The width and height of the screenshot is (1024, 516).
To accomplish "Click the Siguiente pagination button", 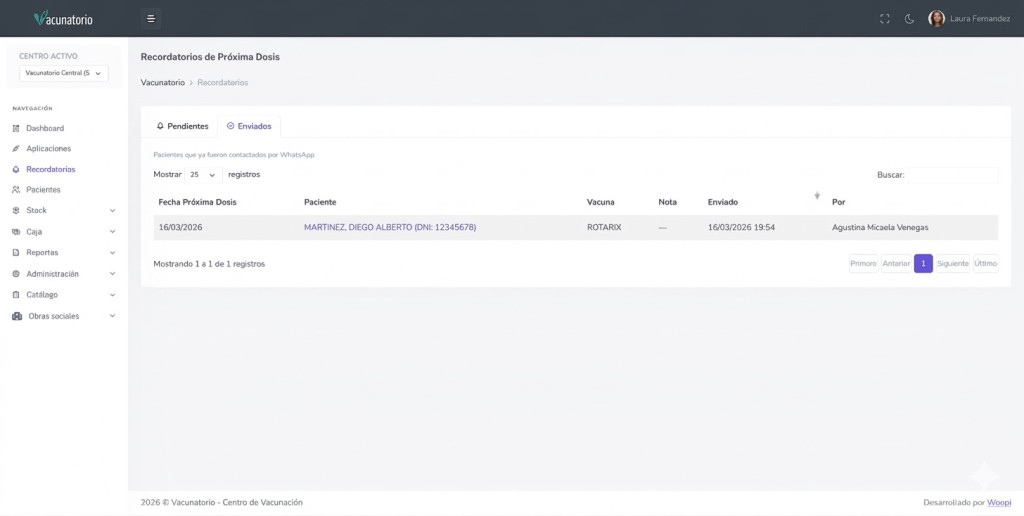I will [952, 264].
